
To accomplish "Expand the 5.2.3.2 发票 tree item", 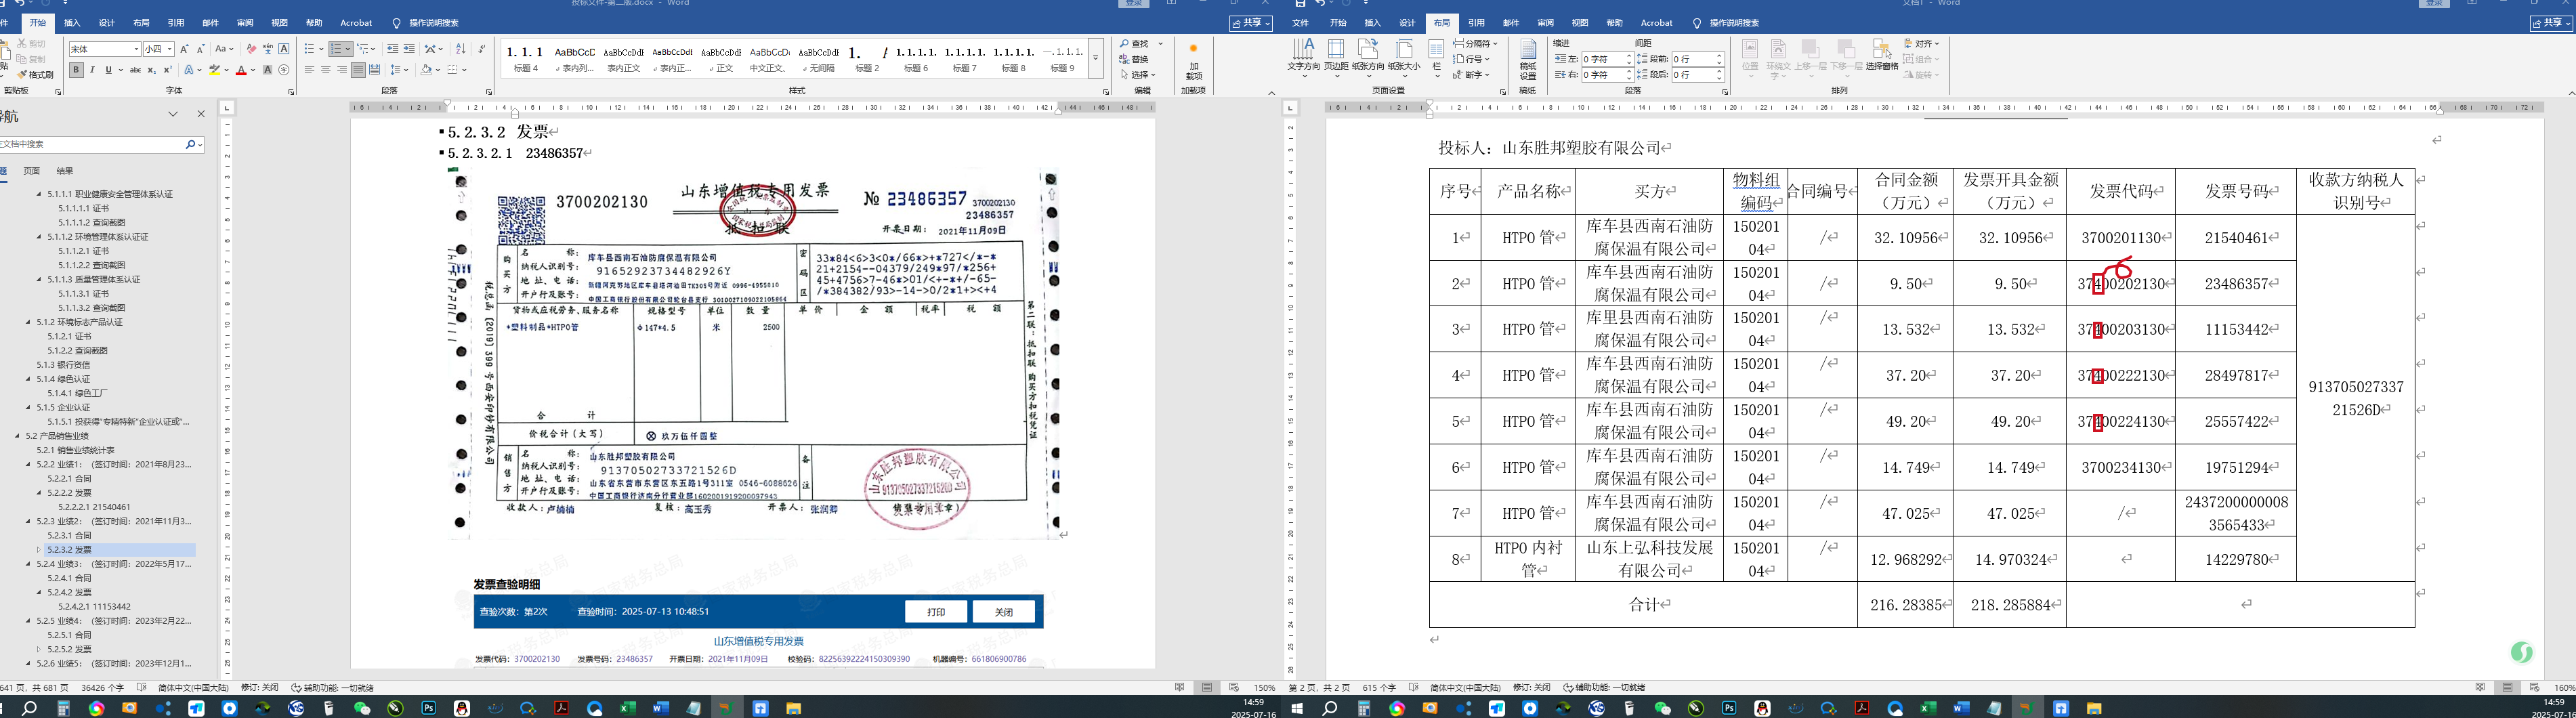I will (x=39, y=550).
